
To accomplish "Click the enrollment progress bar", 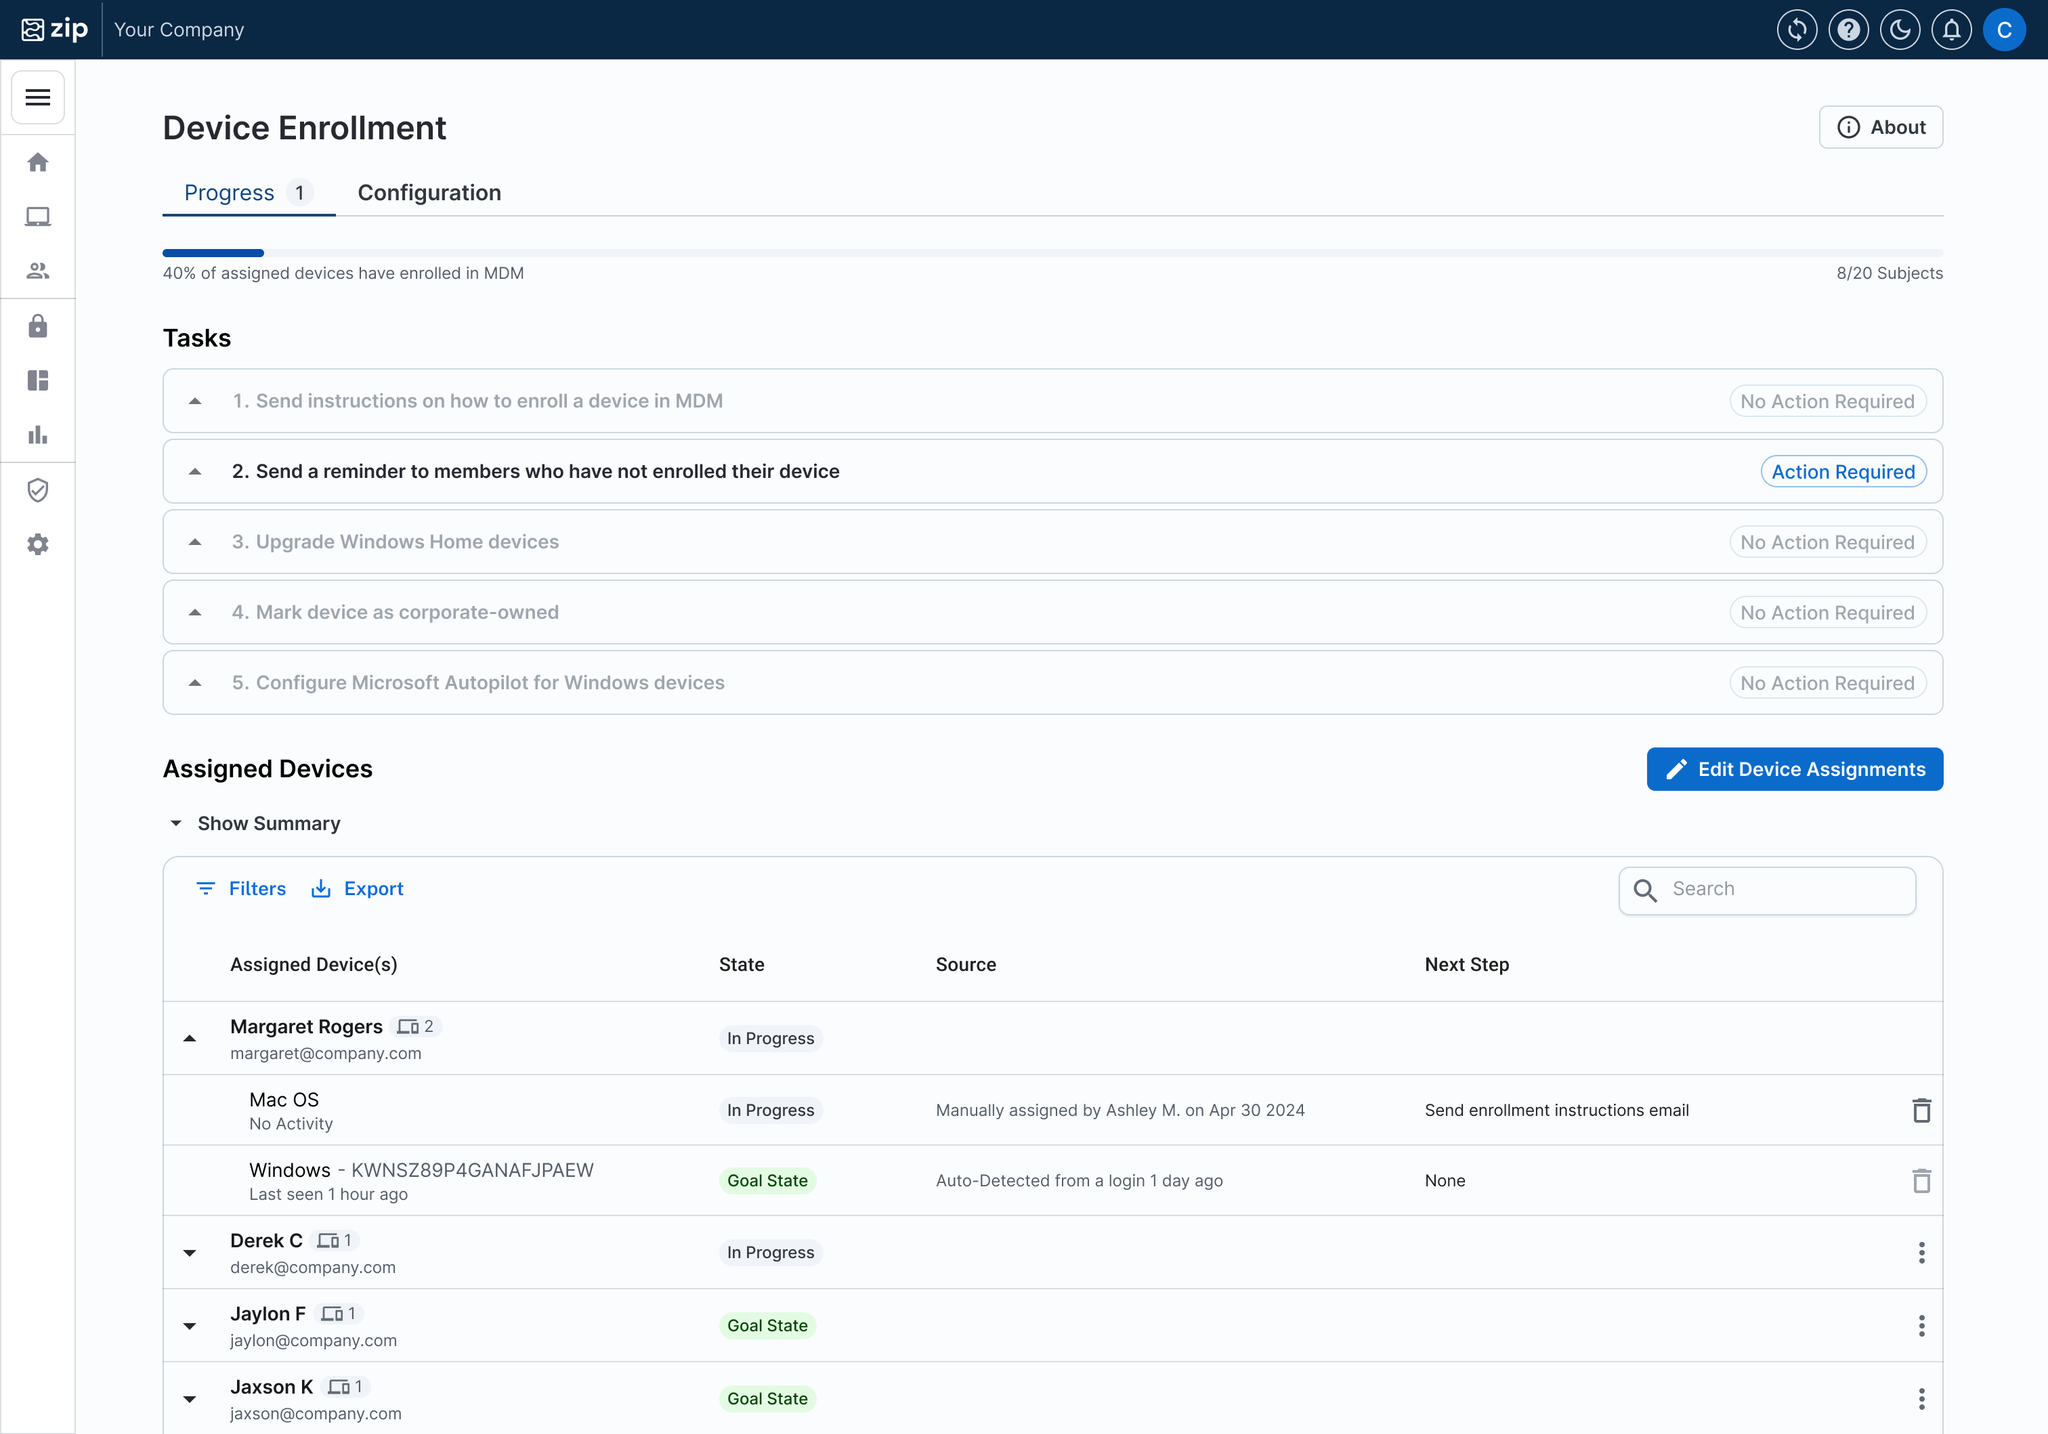I will pyautogui.click(x=213, y=252).
